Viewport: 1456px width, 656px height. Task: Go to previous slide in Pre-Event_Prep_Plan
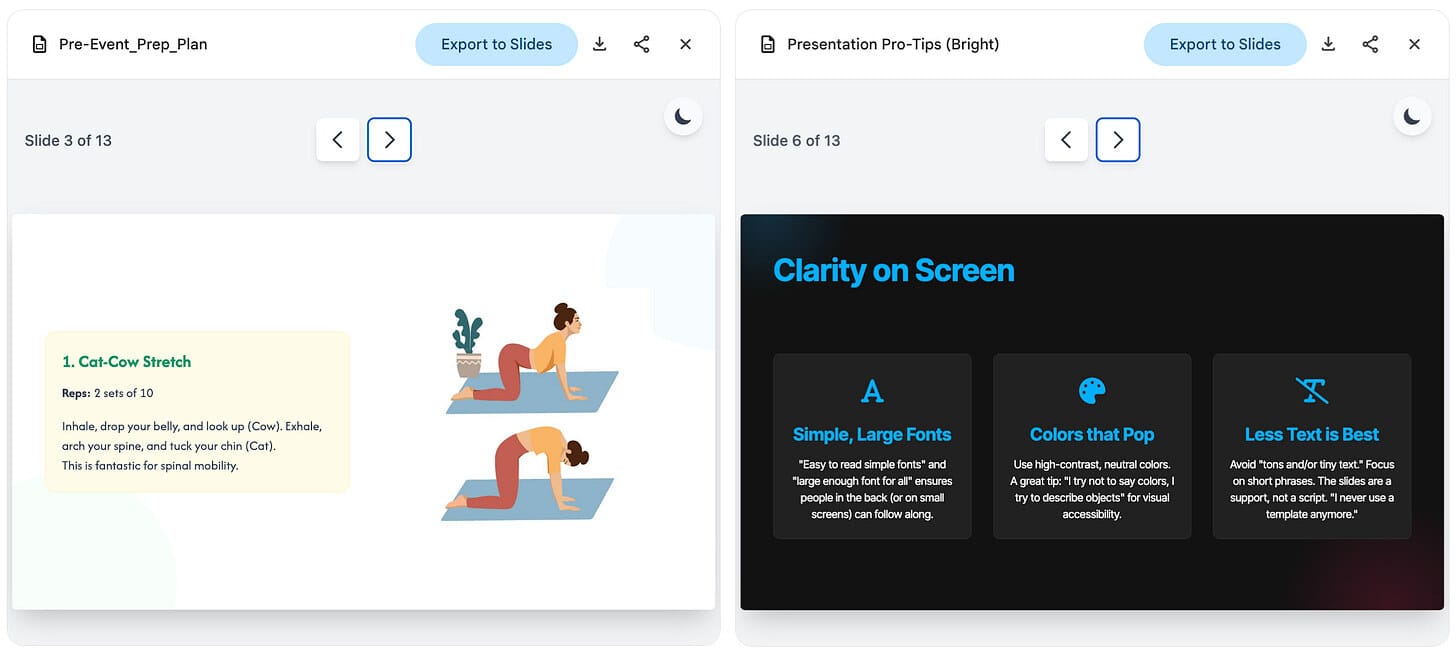click(x=338, y=140)
